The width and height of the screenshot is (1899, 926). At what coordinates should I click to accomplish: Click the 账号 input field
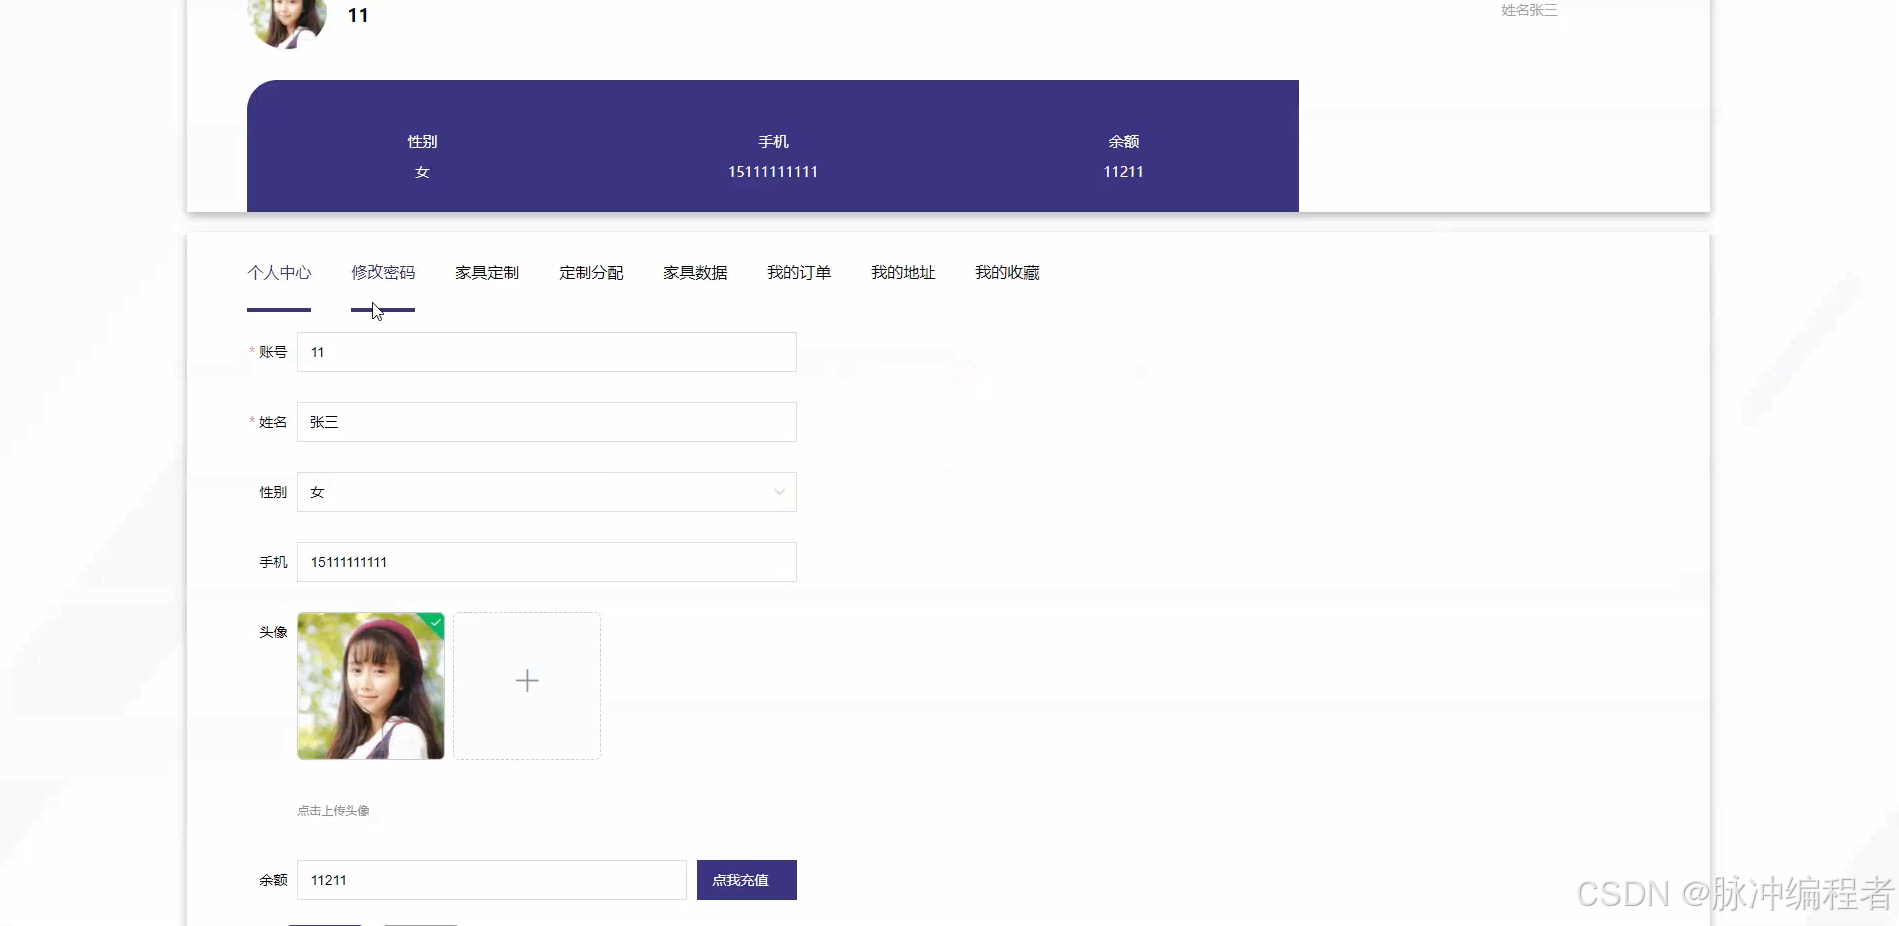547,352
